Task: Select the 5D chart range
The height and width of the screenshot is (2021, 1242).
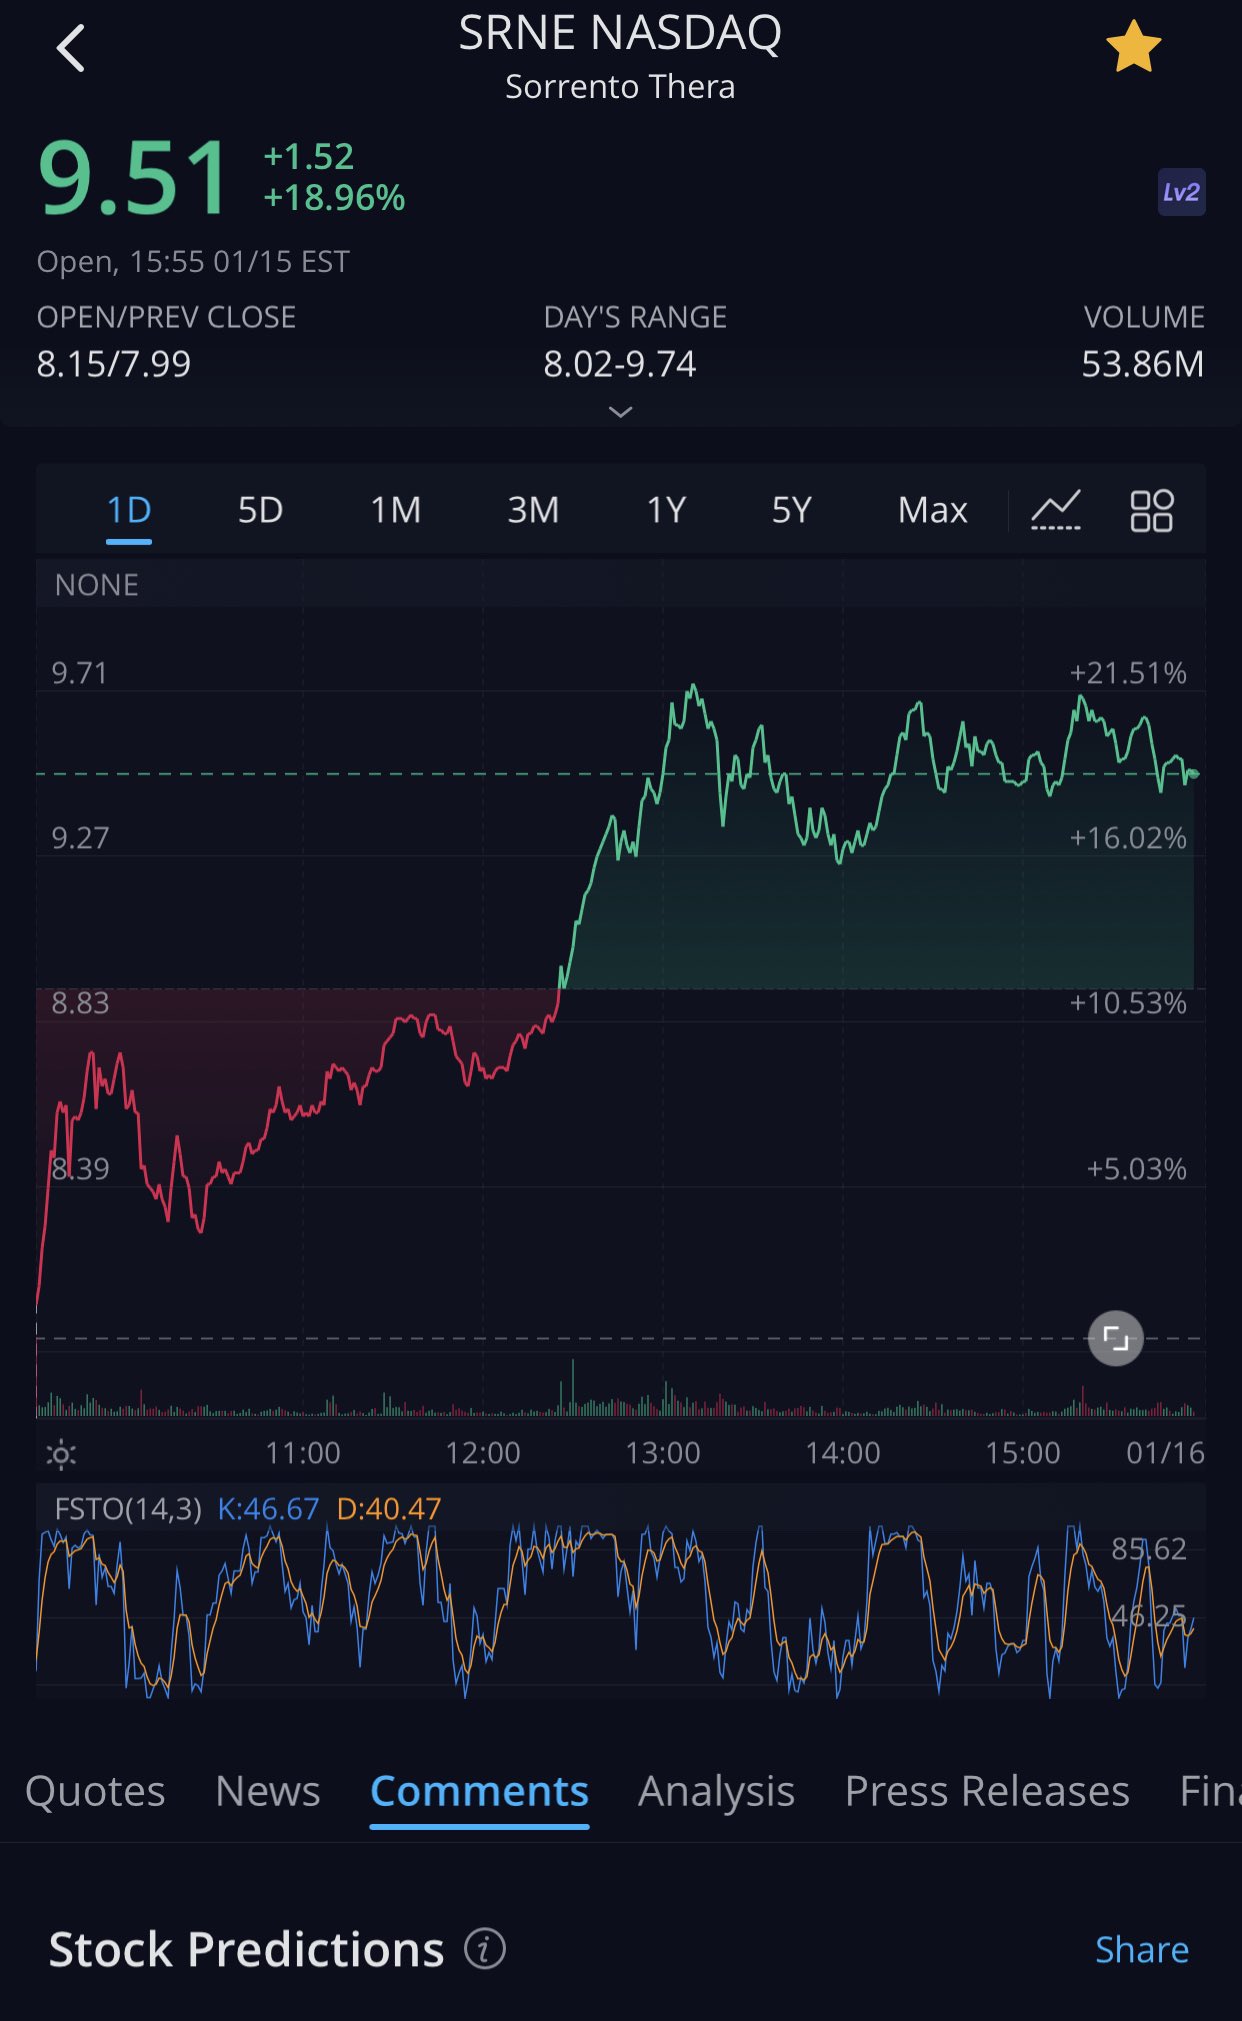Action: click(260, 510)
